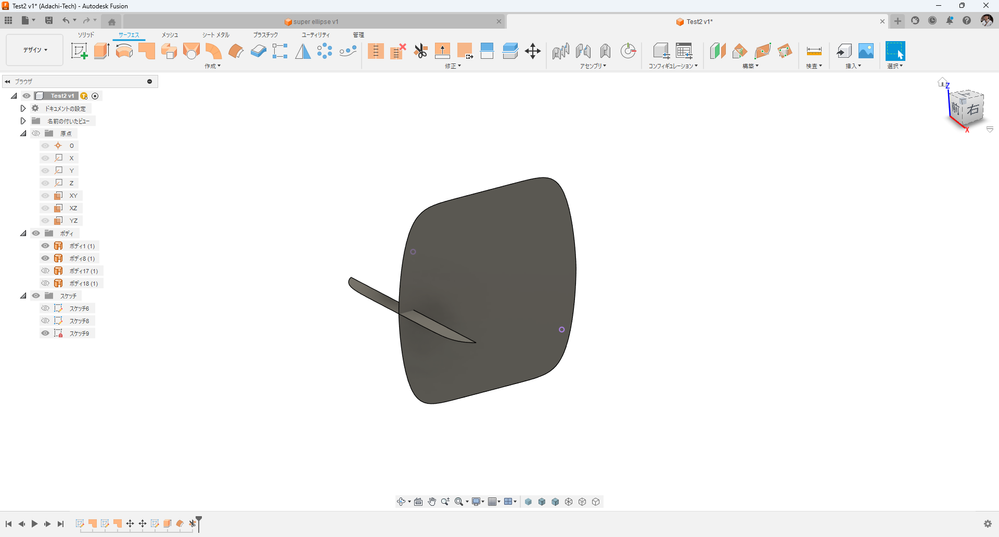Open the Measure tool
Viewport: 999px width, 537px height.
click(814, 51)
